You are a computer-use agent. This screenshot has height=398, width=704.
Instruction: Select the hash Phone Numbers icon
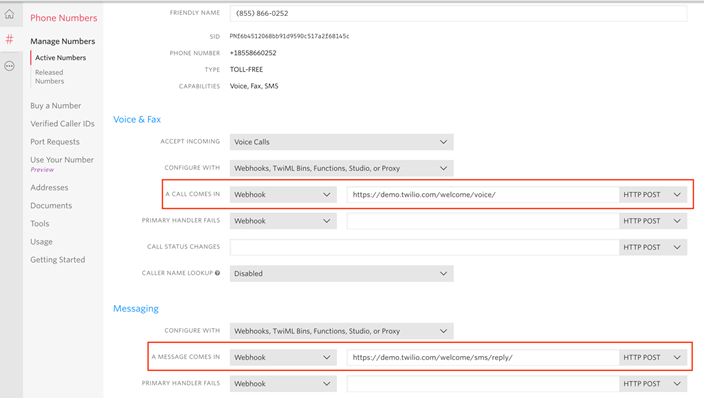(x=9, y=40)
